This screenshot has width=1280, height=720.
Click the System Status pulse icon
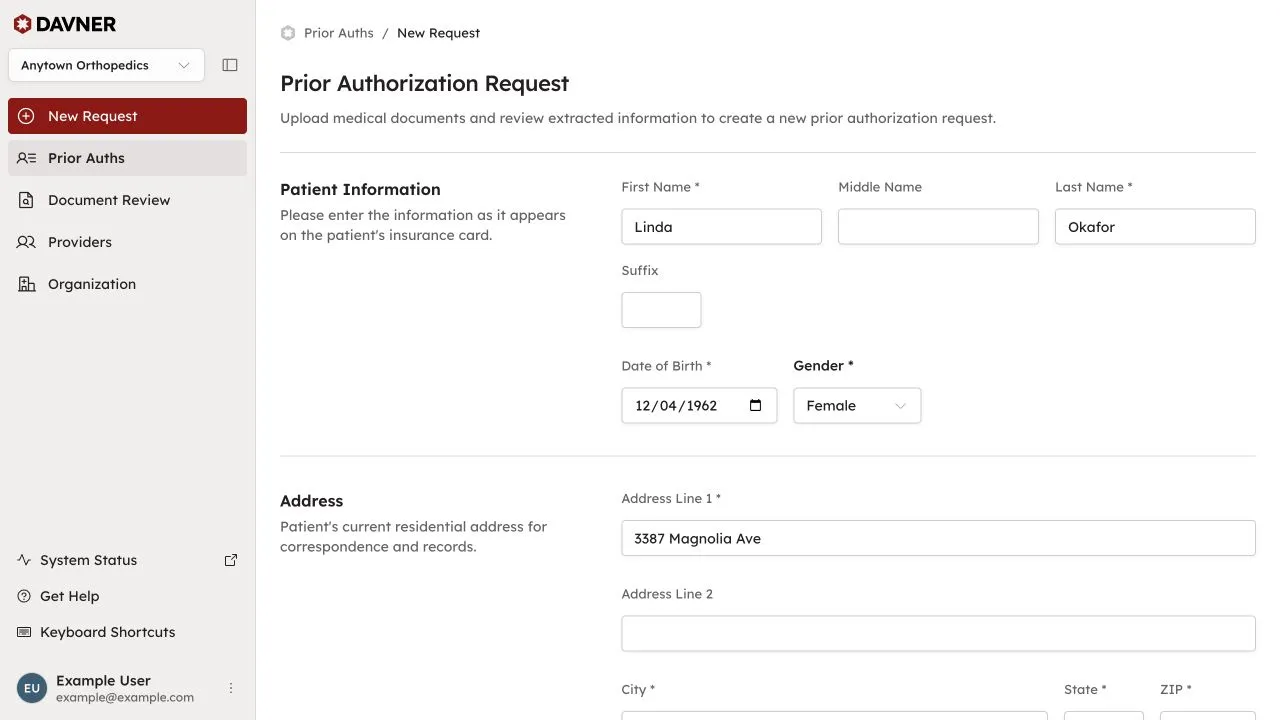[x=25, y=560]
